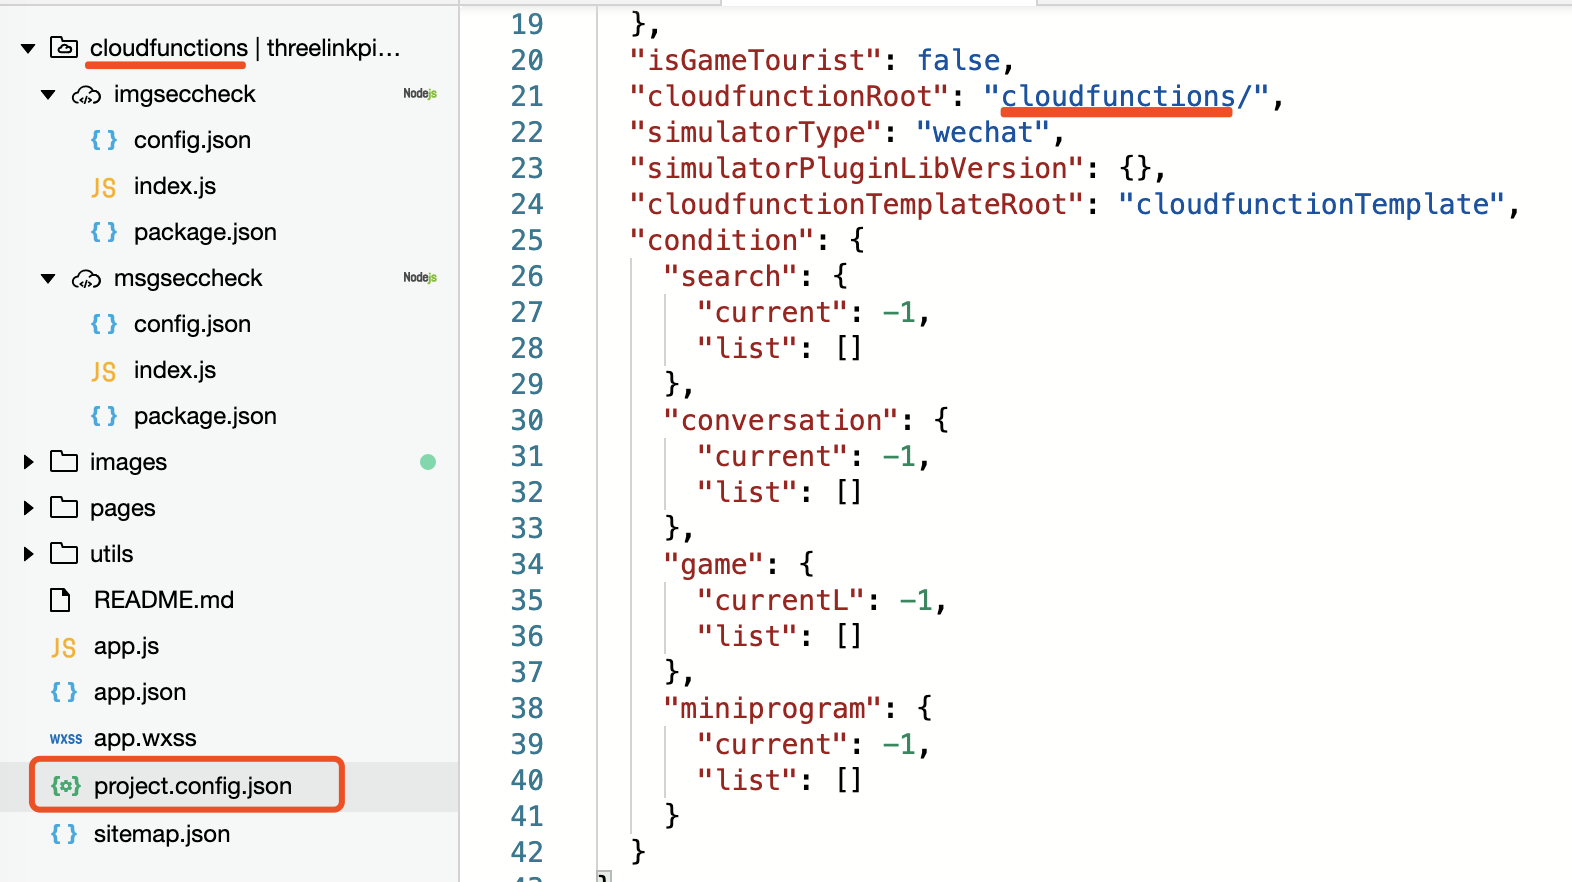This screenshot has height=882, width=1572.
Task: Click the "wechat" string value
Action: (983, 132)
